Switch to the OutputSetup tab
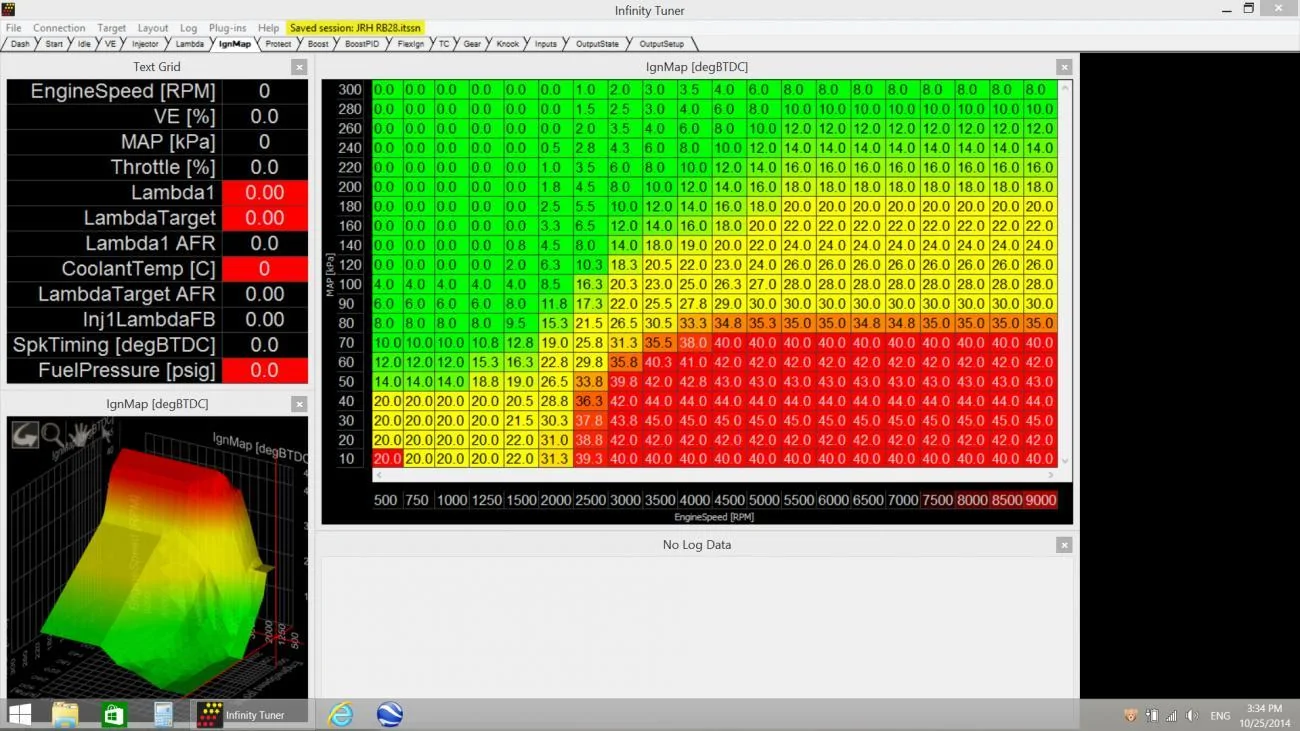 point(662,44)
